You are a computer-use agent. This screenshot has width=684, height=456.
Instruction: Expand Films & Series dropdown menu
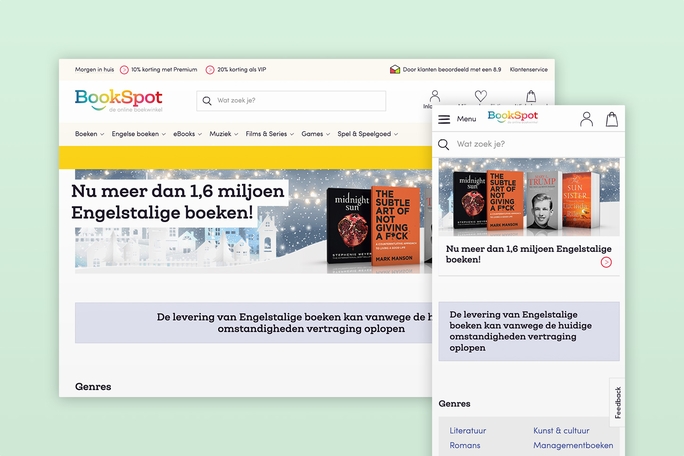(270, 134)
